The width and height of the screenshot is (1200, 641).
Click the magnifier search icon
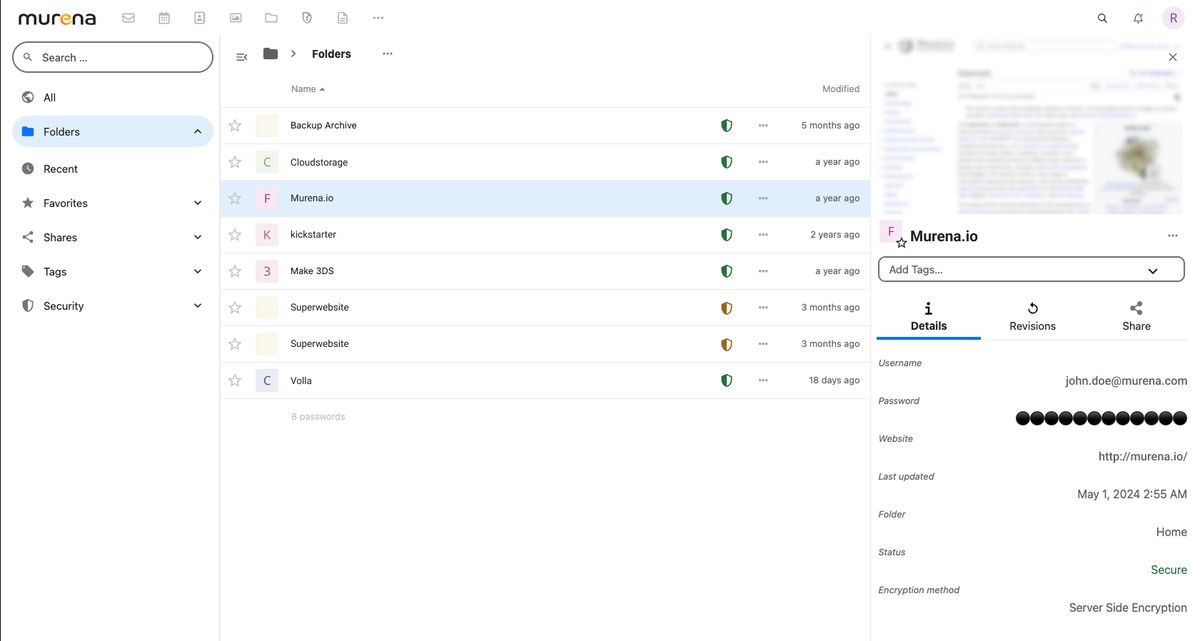point(1101,17)
